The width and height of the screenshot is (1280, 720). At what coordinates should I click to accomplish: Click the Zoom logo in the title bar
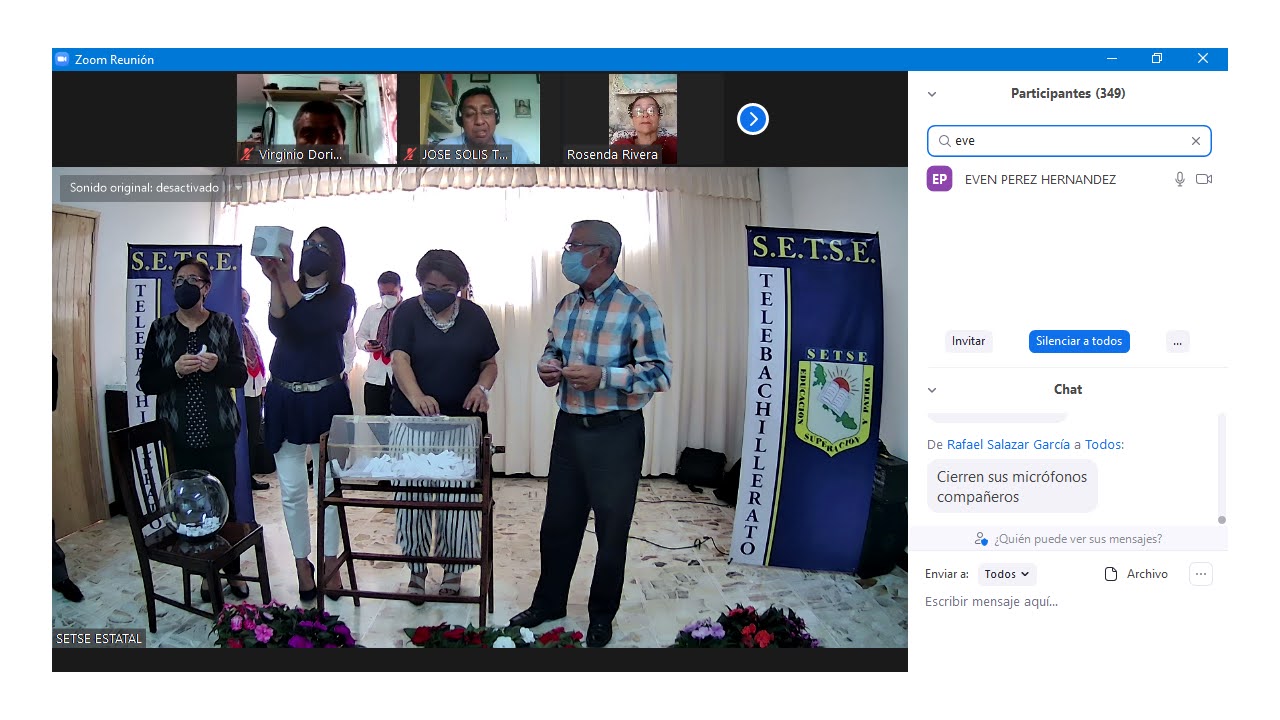coord(62,59)
